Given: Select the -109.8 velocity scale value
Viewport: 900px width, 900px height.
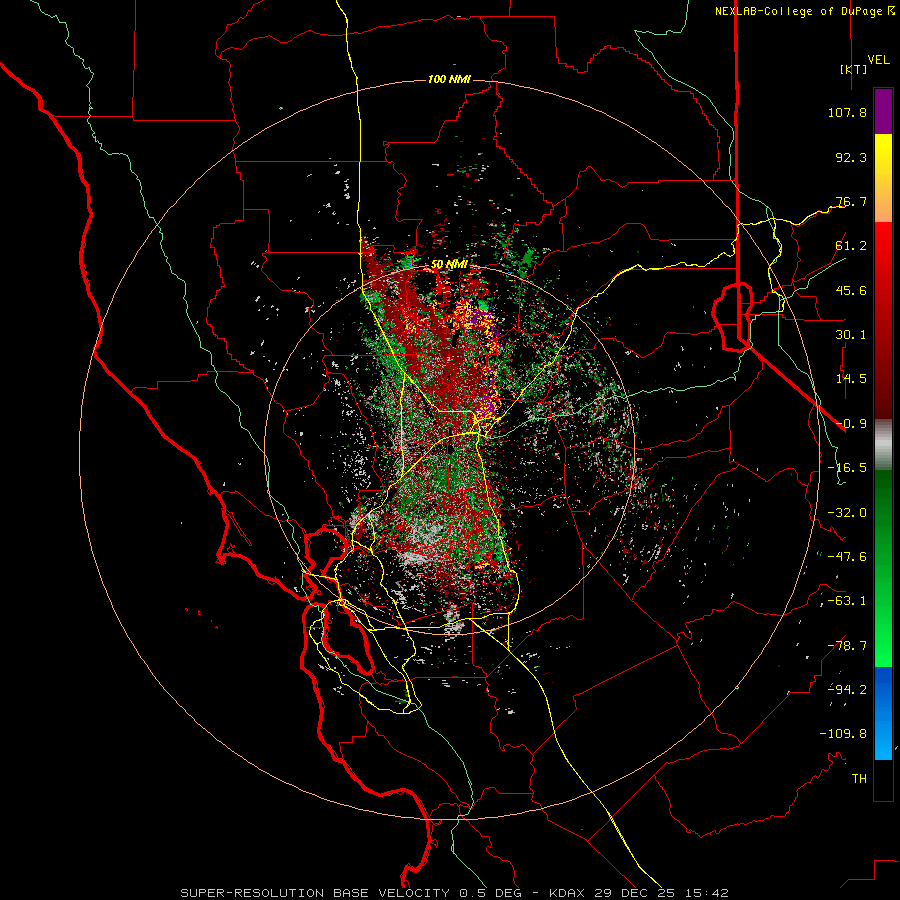Looking at the screenshot, I should [x=843, y=734].
